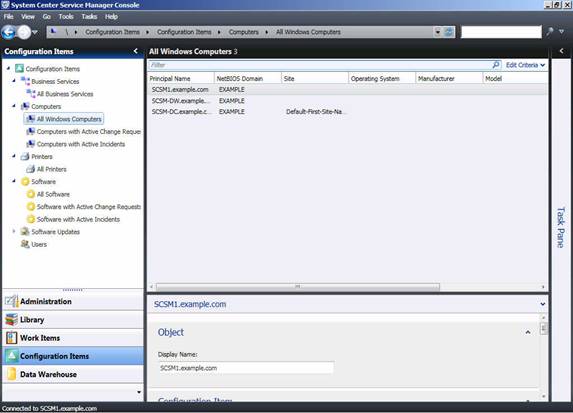Switch to the Library workspace
The height and width of the screenshot is (413, 573).
pyautogui.click(x=73, y=320)
